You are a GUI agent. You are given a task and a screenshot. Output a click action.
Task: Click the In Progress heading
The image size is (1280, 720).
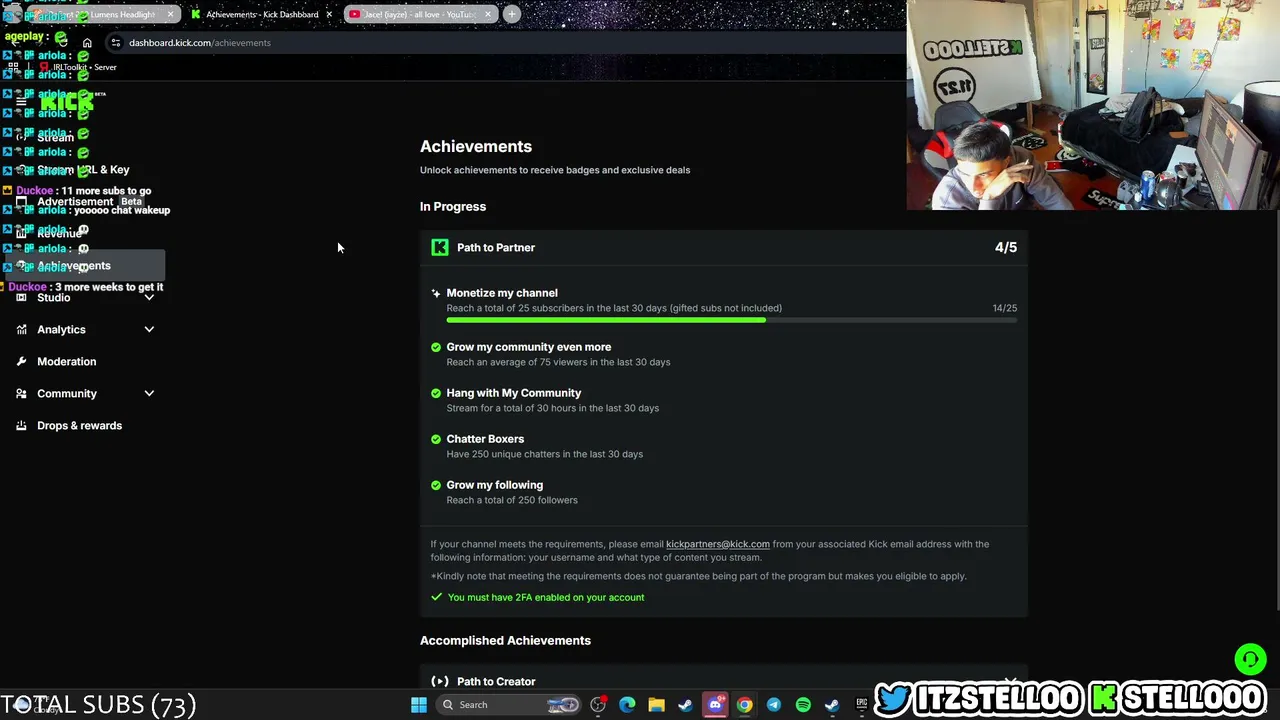[x=453, y=207]
